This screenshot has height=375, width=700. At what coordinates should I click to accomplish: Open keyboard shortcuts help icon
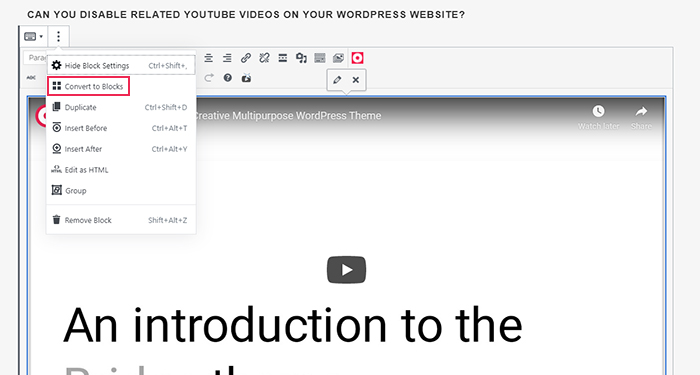(228, 78)
